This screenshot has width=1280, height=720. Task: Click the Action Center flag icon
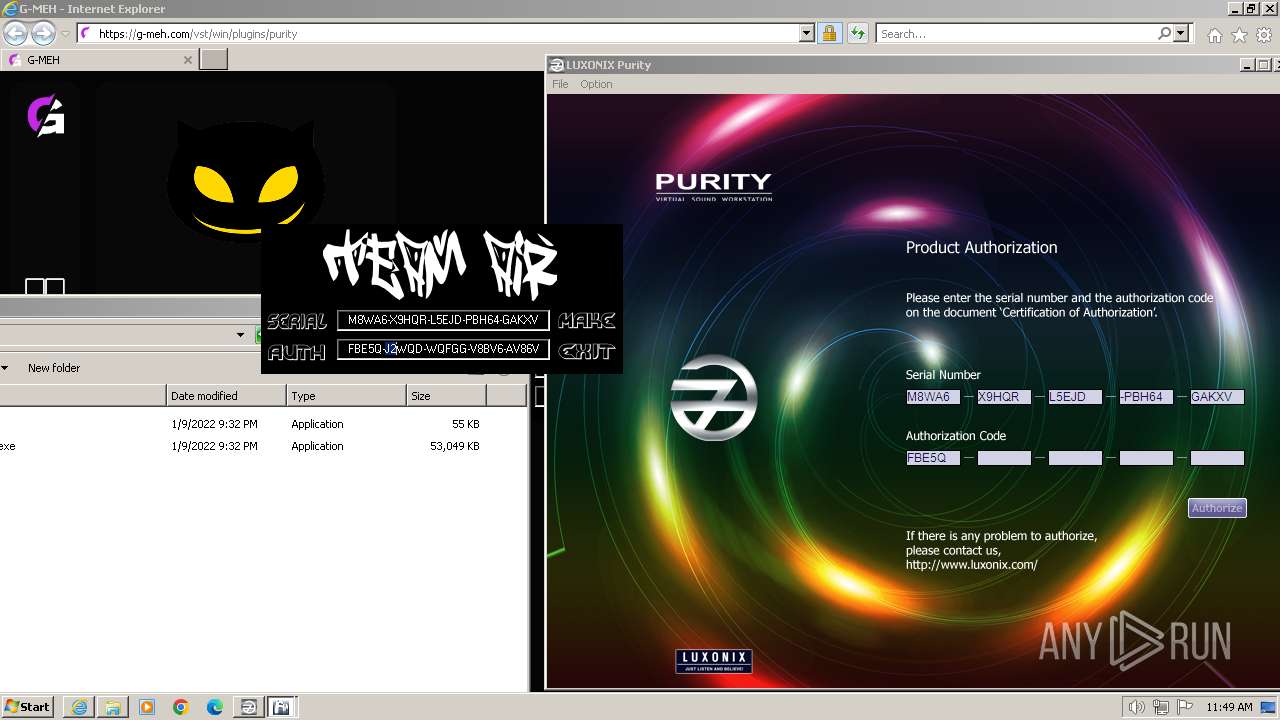point(1185,707)
